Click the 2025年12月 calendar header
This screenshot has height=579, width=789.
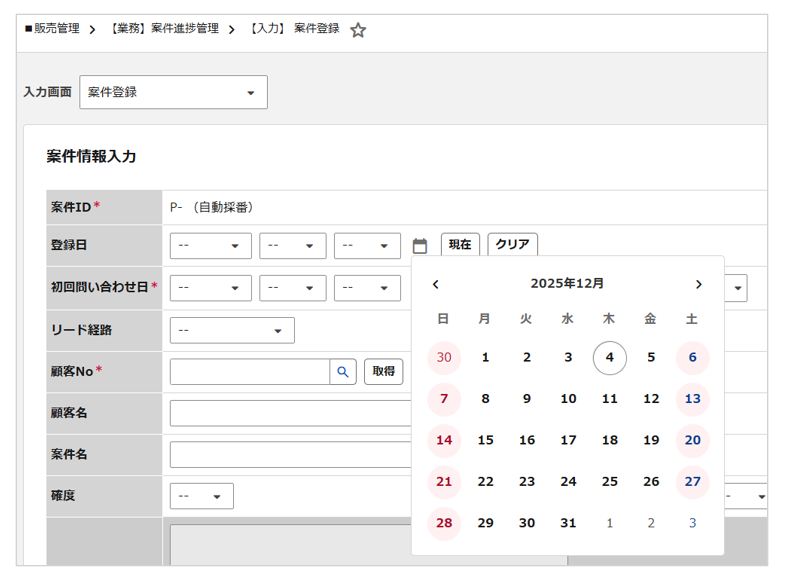[567, 284]
